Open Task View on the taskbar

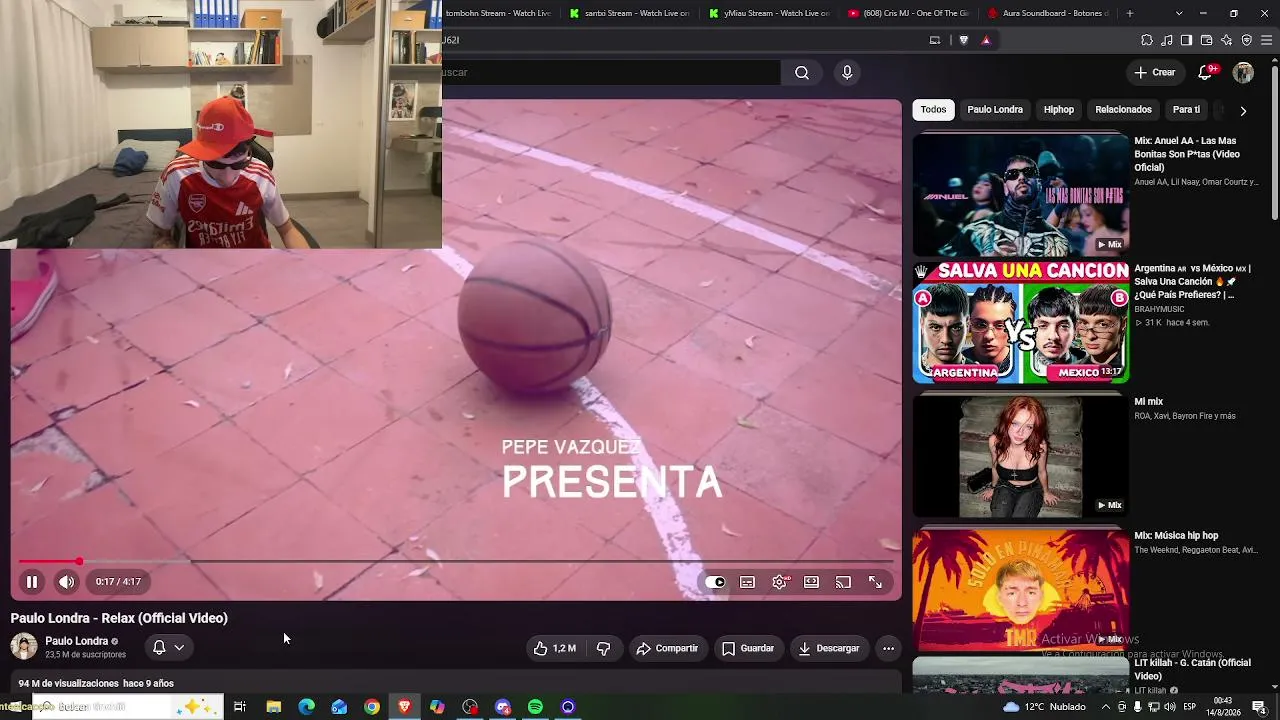[x=240, y=707]
